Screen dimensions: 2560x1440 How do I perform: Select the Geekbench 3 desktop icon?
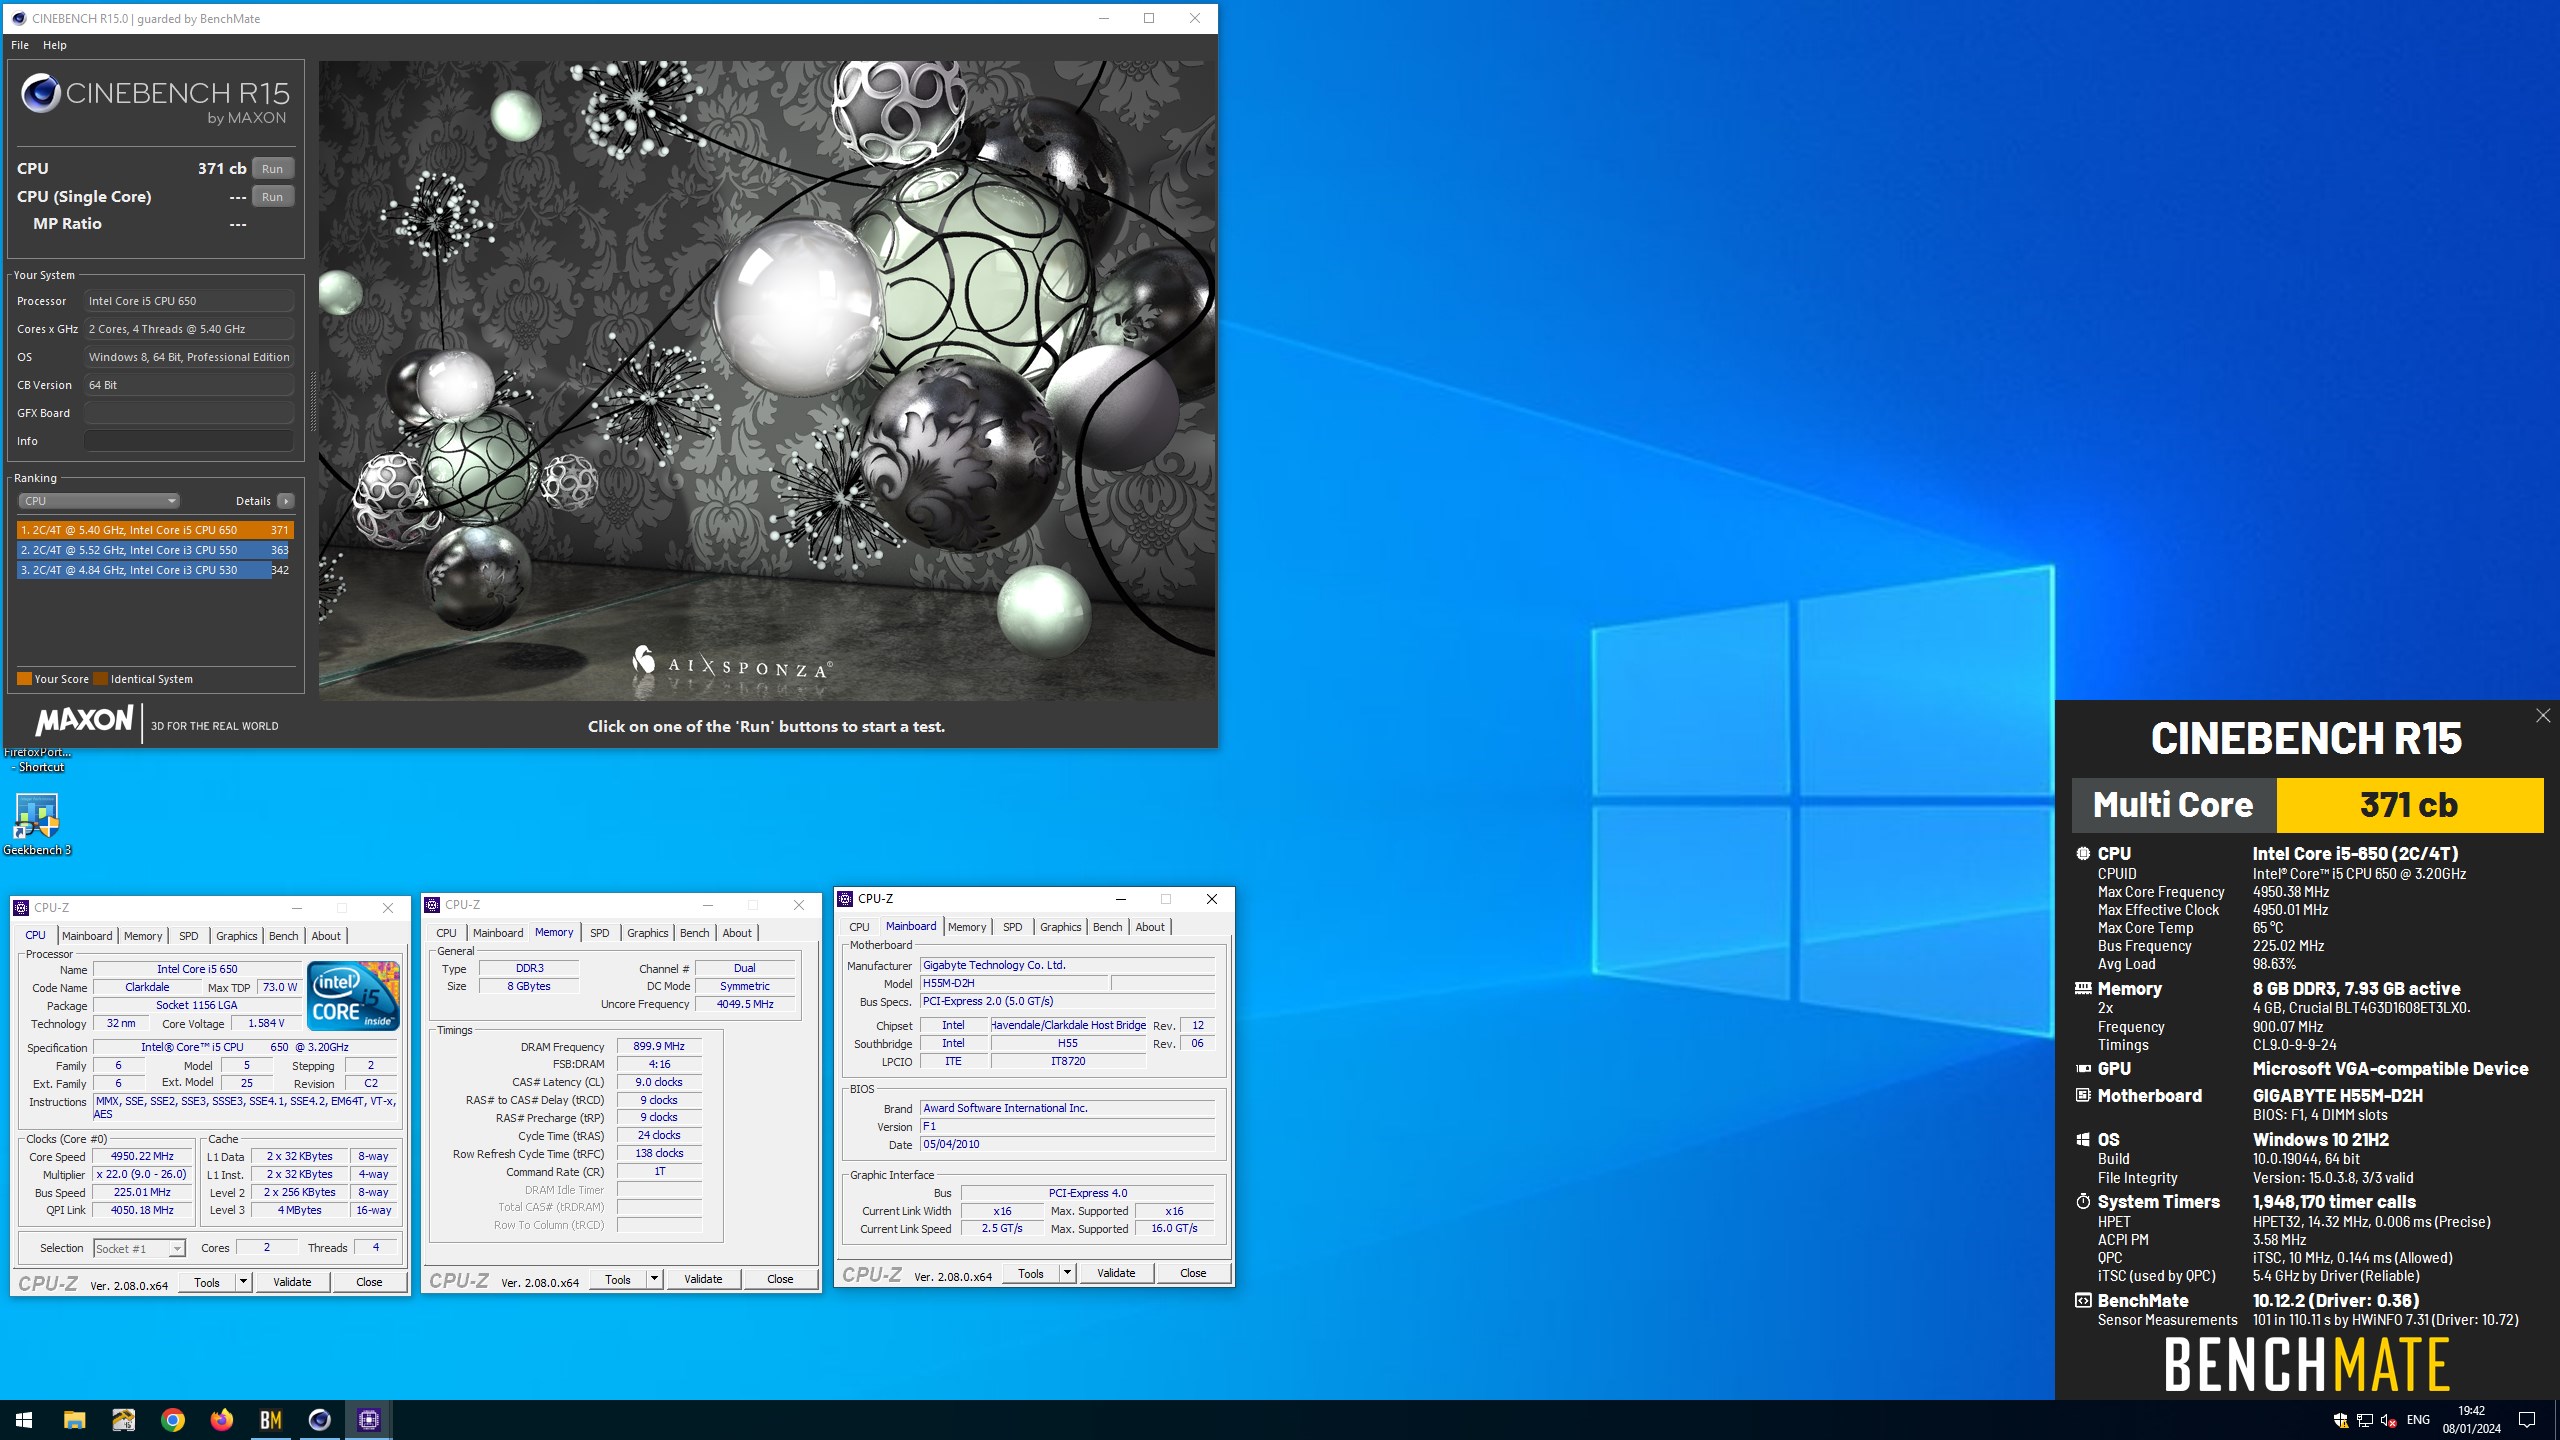point(37,824)
